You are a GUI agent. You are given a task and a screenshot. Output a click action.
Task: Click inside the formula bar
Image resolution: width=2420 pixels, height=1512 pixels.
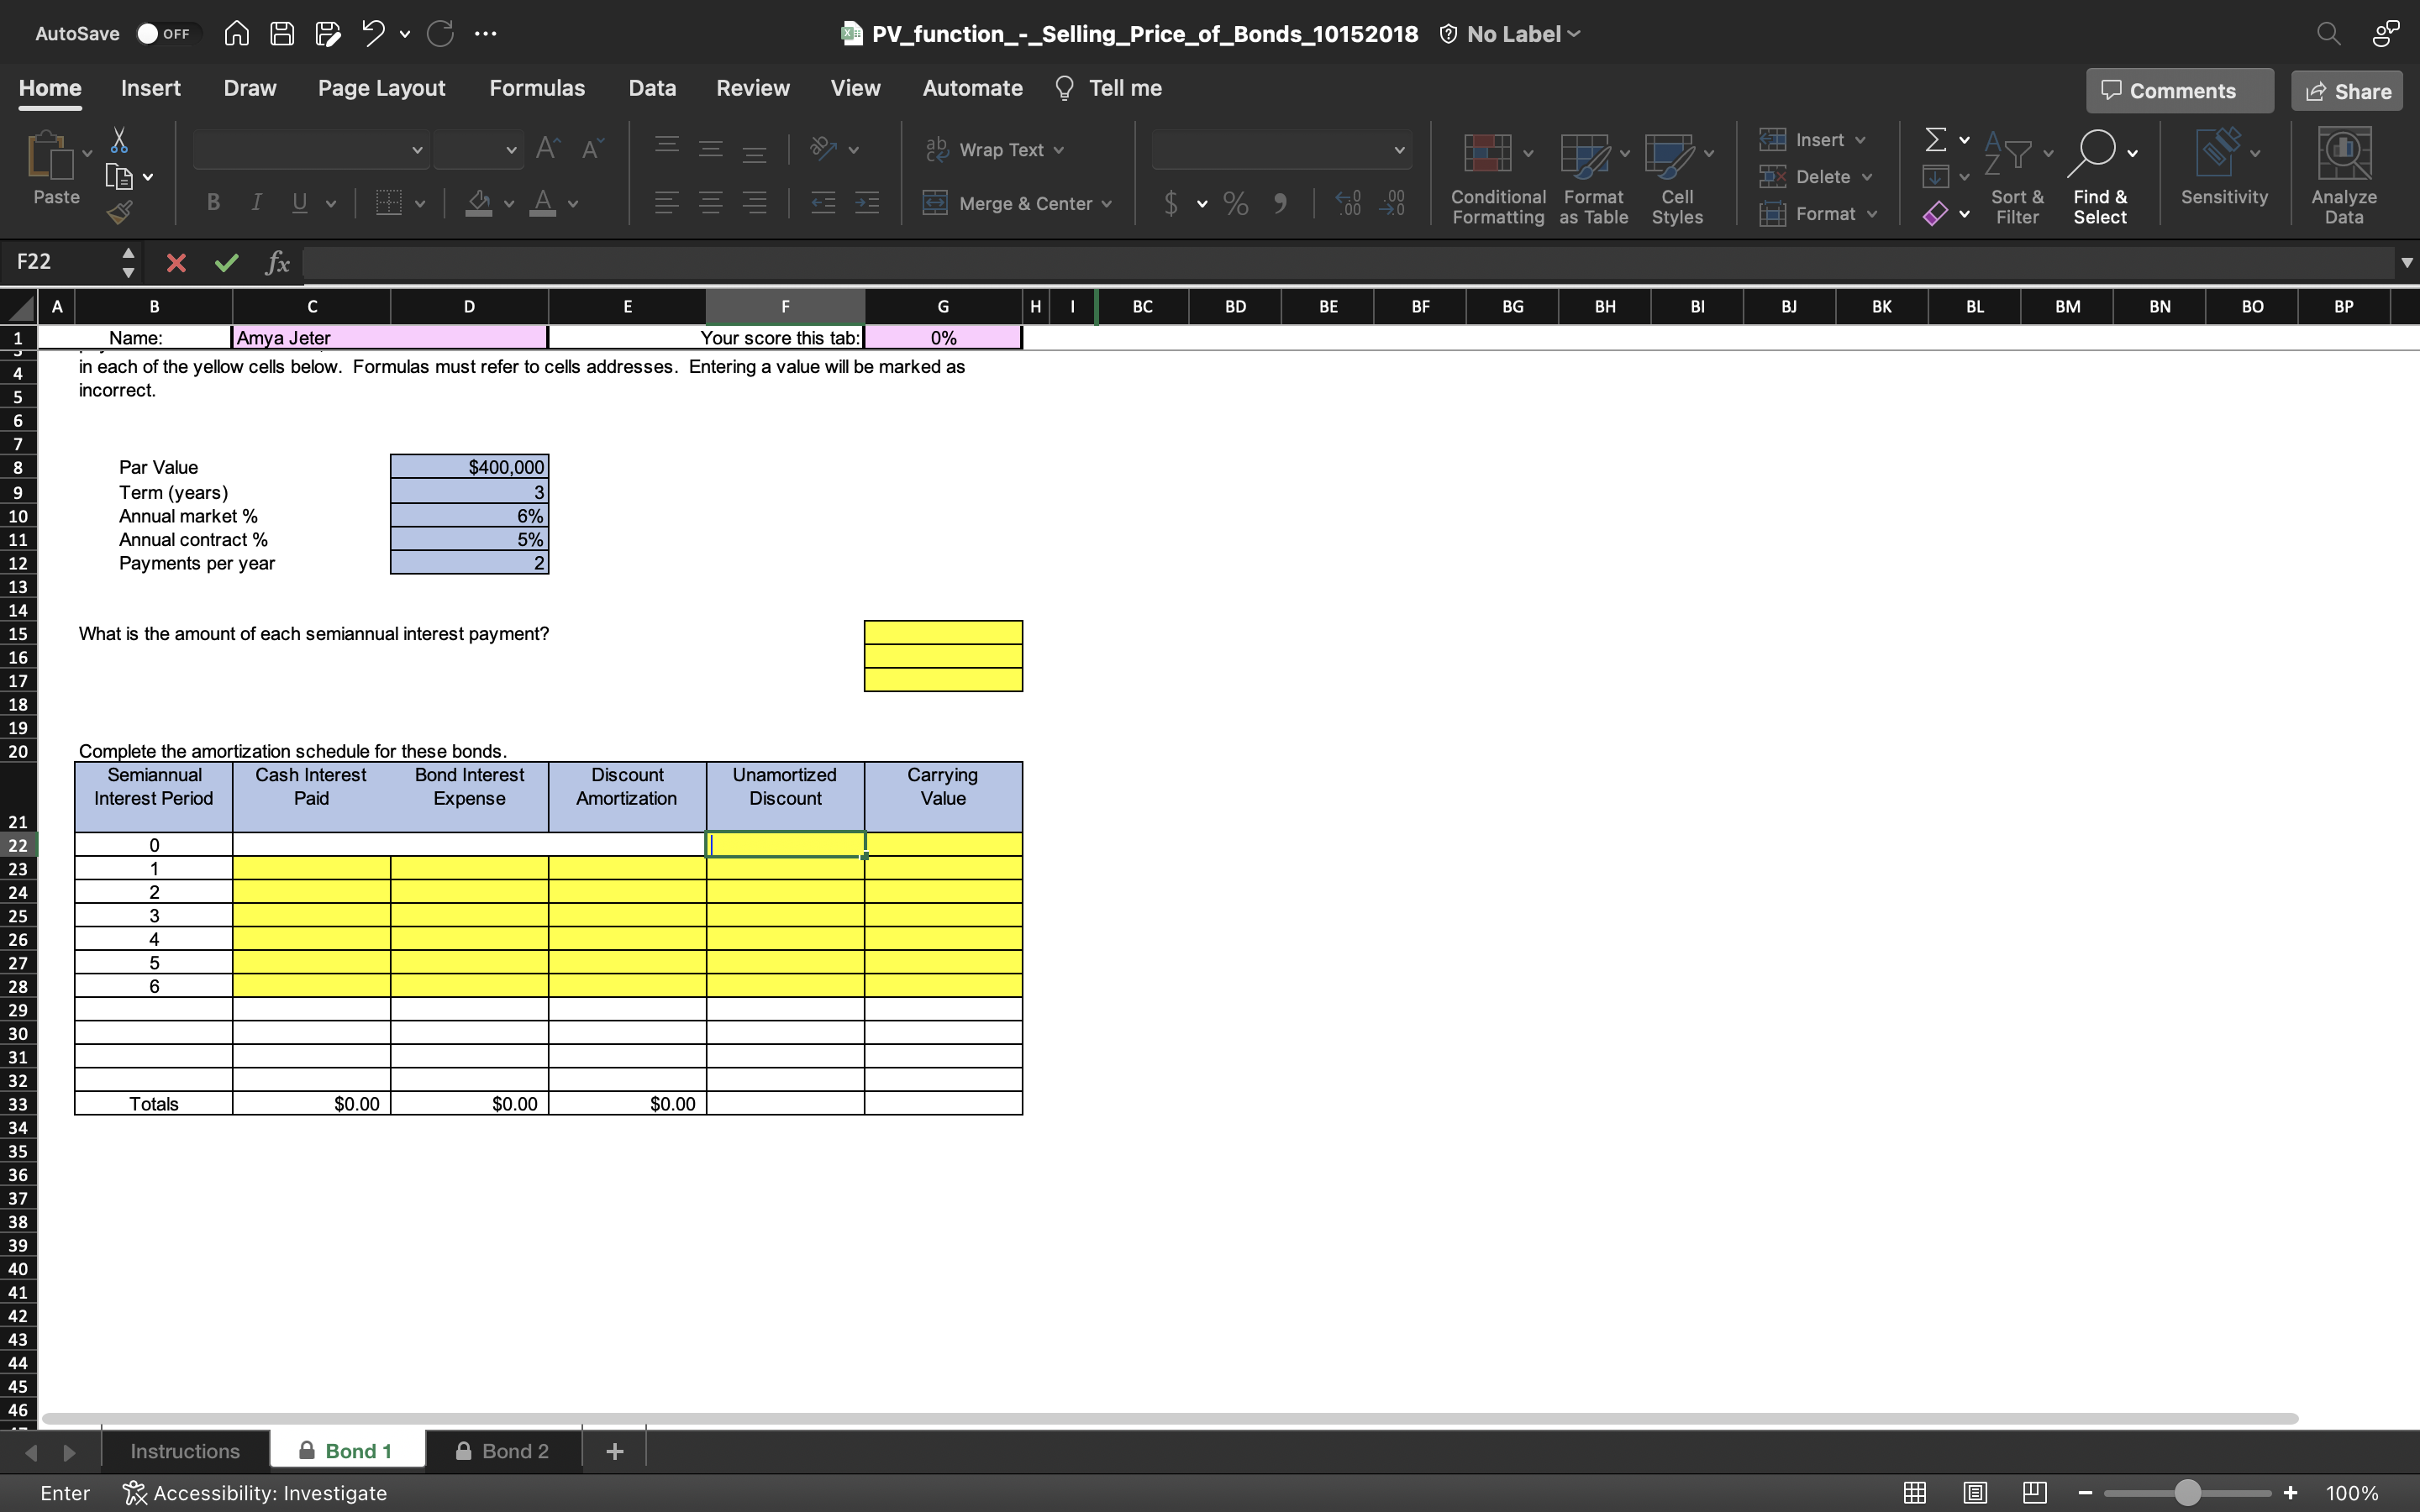(x=800, y=262)
